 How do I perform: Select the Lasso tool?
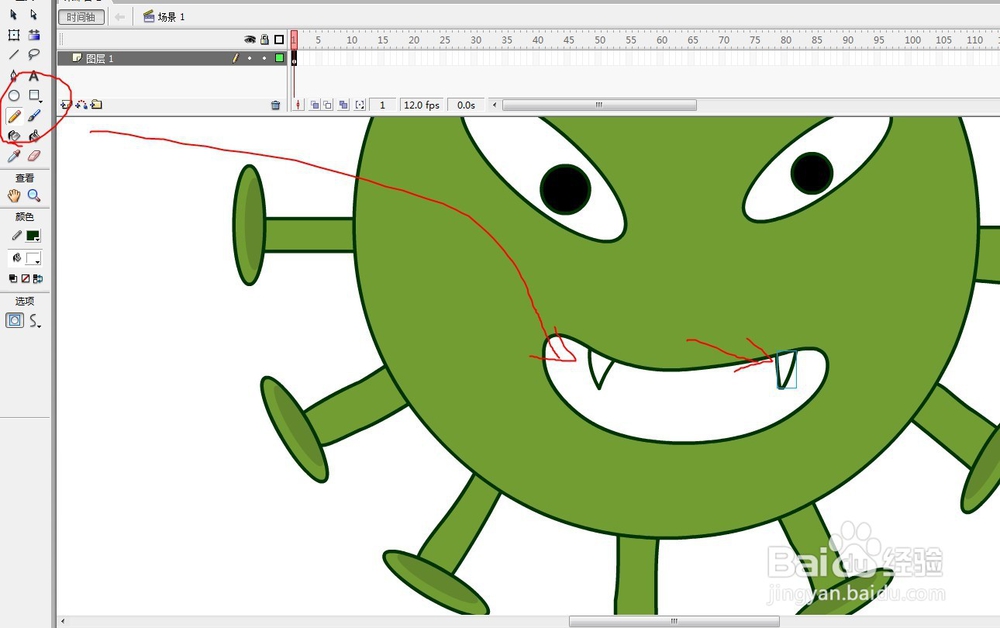[x=34, y=55]
